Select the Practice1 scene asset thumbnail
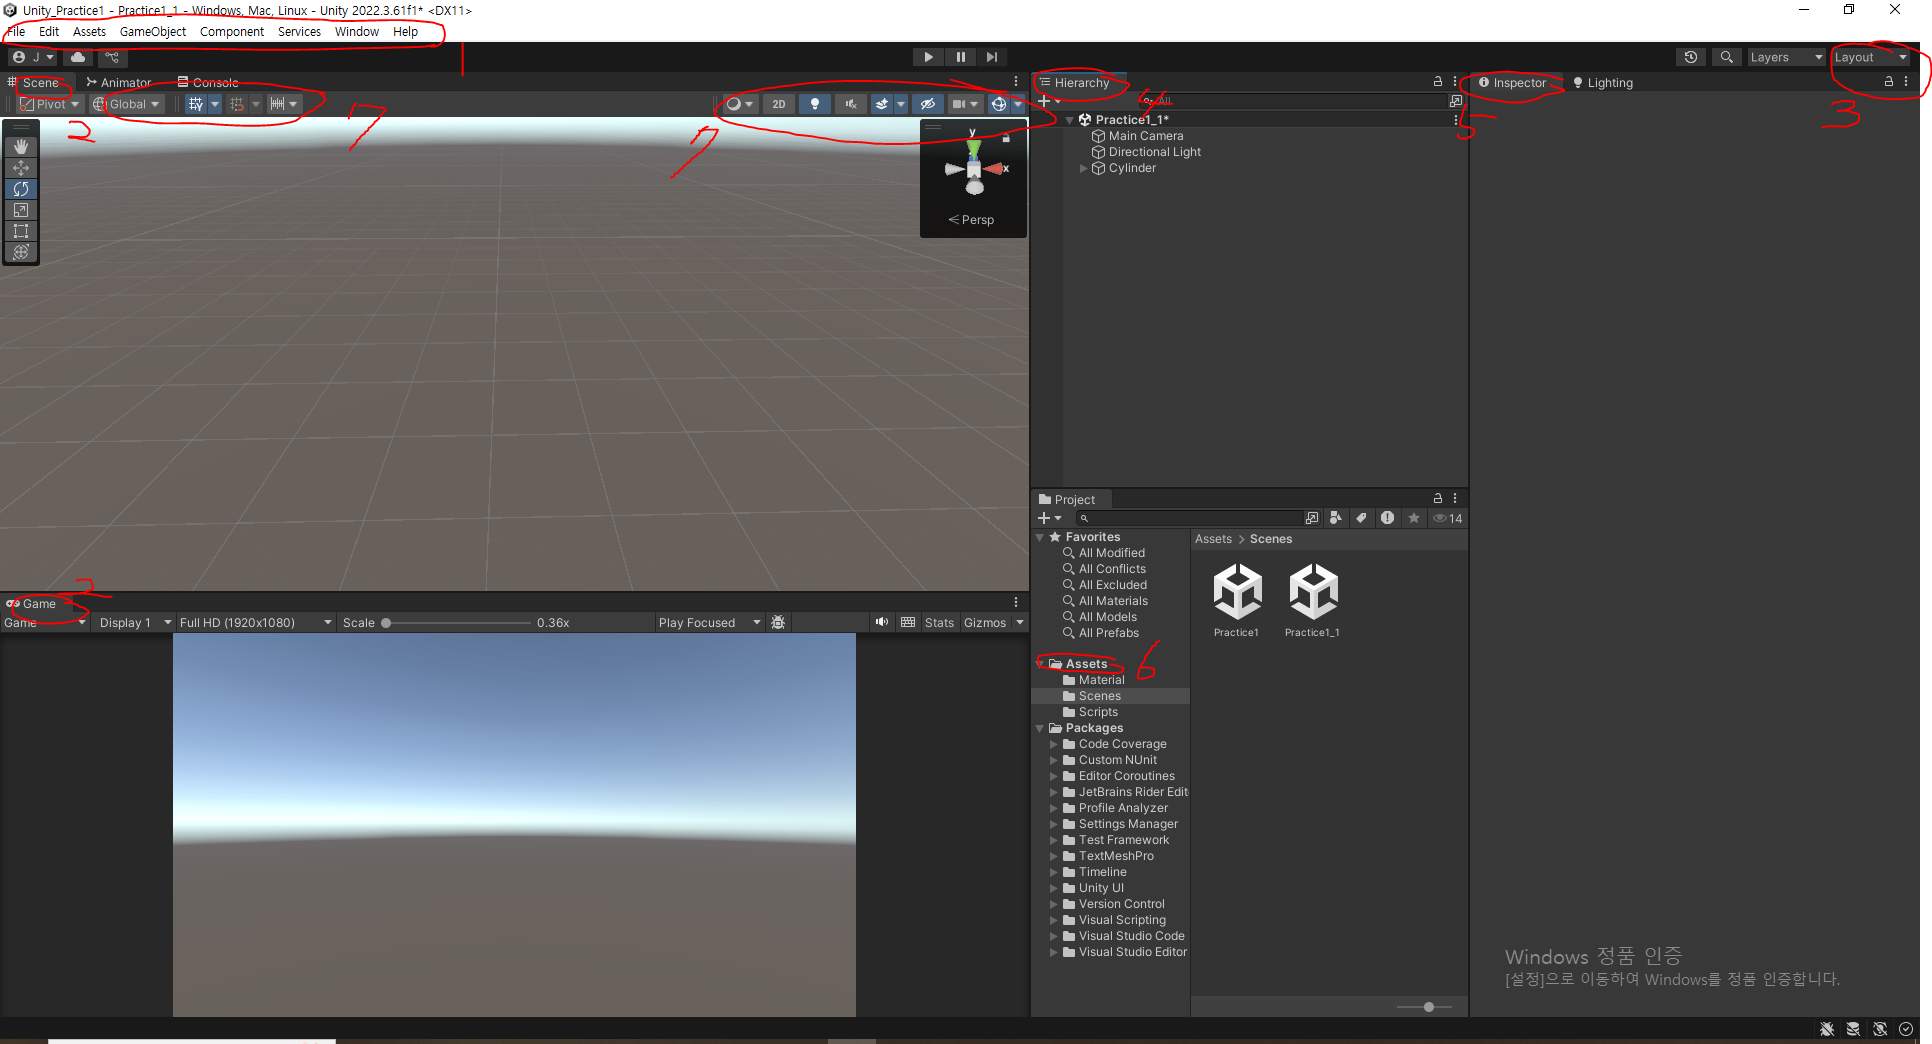The height and width of the screenshot is (1044, 1932). click(1237, 600)
